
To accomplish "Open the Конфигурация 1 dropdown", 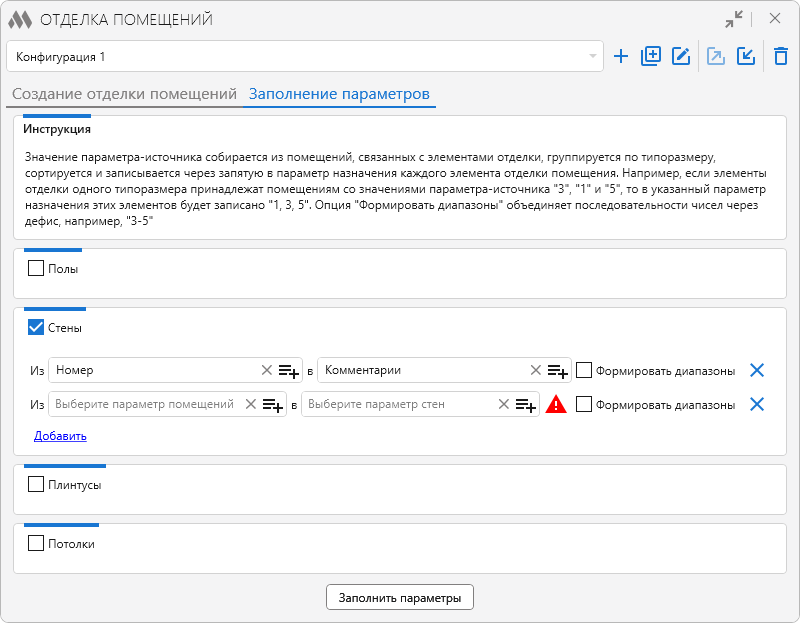I will pos(305,57).
